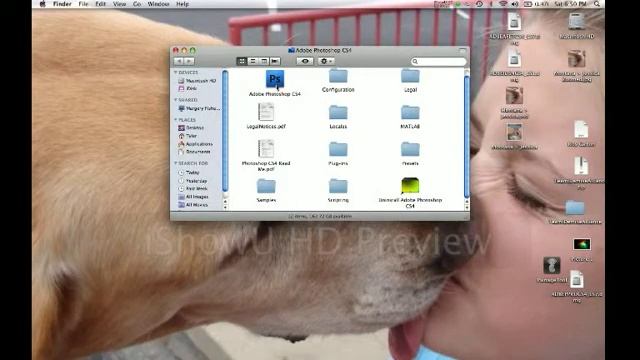Open the Go menu

(137, 4)
